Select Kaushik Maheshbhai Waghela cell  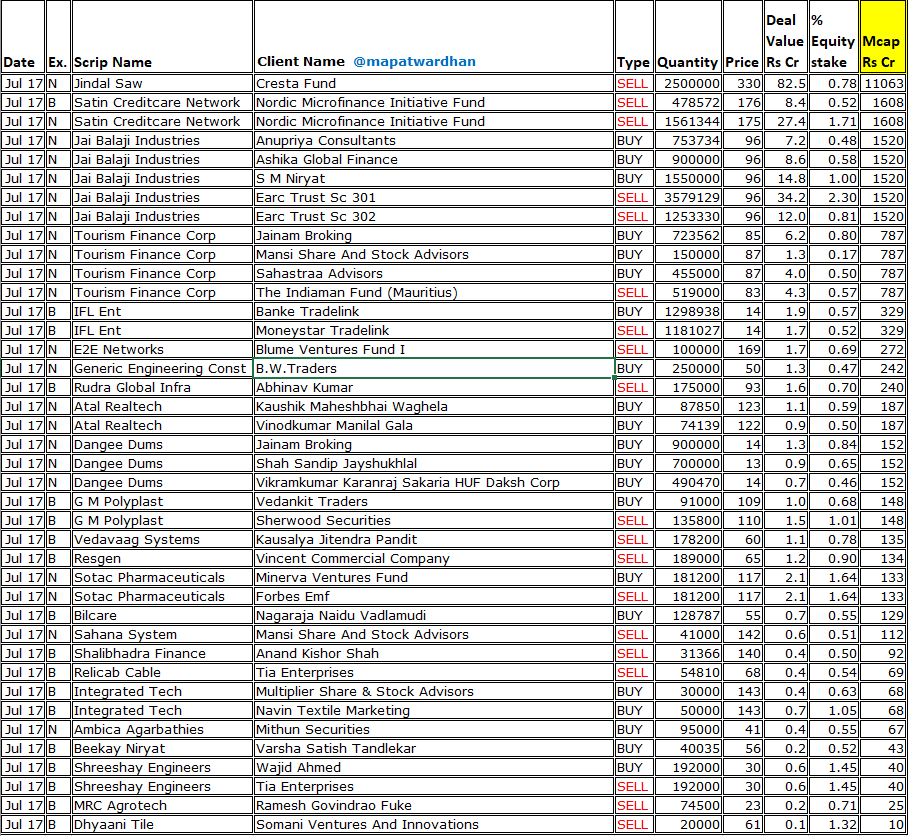pyautogui.click(x=434, y=406)
